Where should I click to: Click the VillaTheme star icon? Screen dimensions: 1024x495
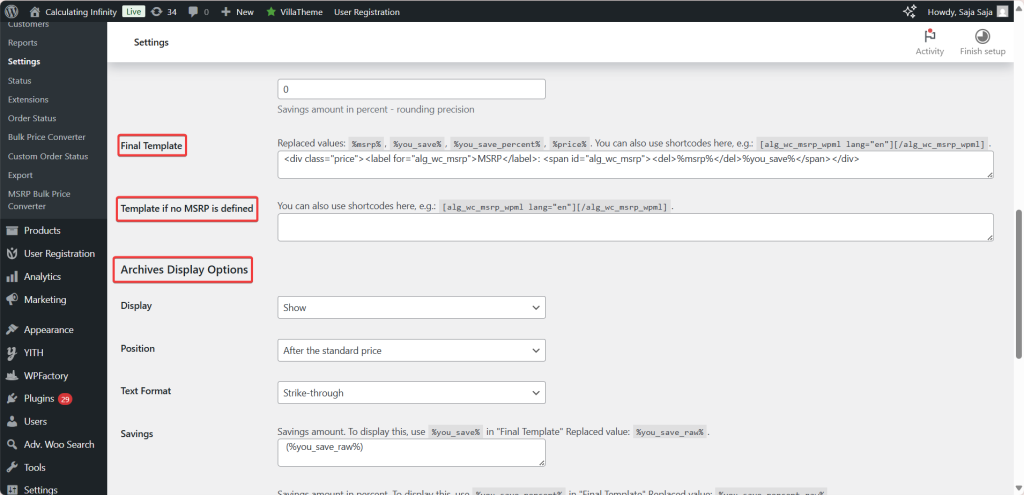pos(271,12)
